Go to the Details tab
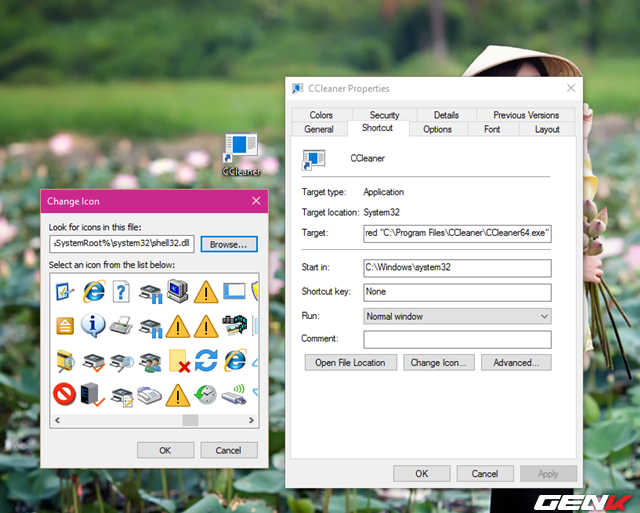 click(446, 115)
